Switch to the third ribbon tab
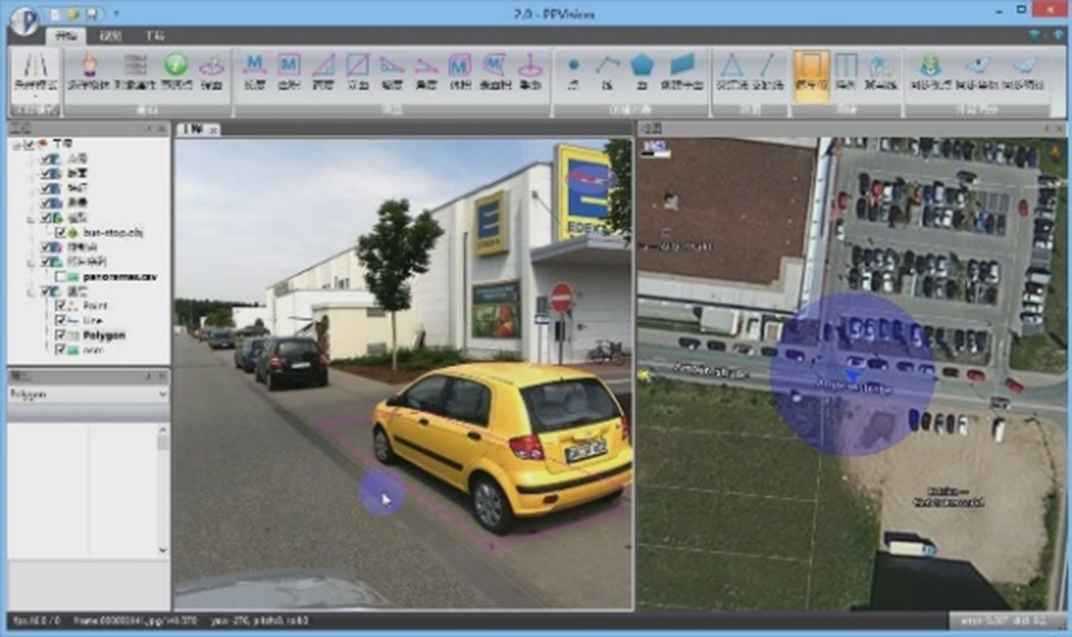Image resolution: width=1072 pixels, height=637 pixels. (x=155, y=35)
